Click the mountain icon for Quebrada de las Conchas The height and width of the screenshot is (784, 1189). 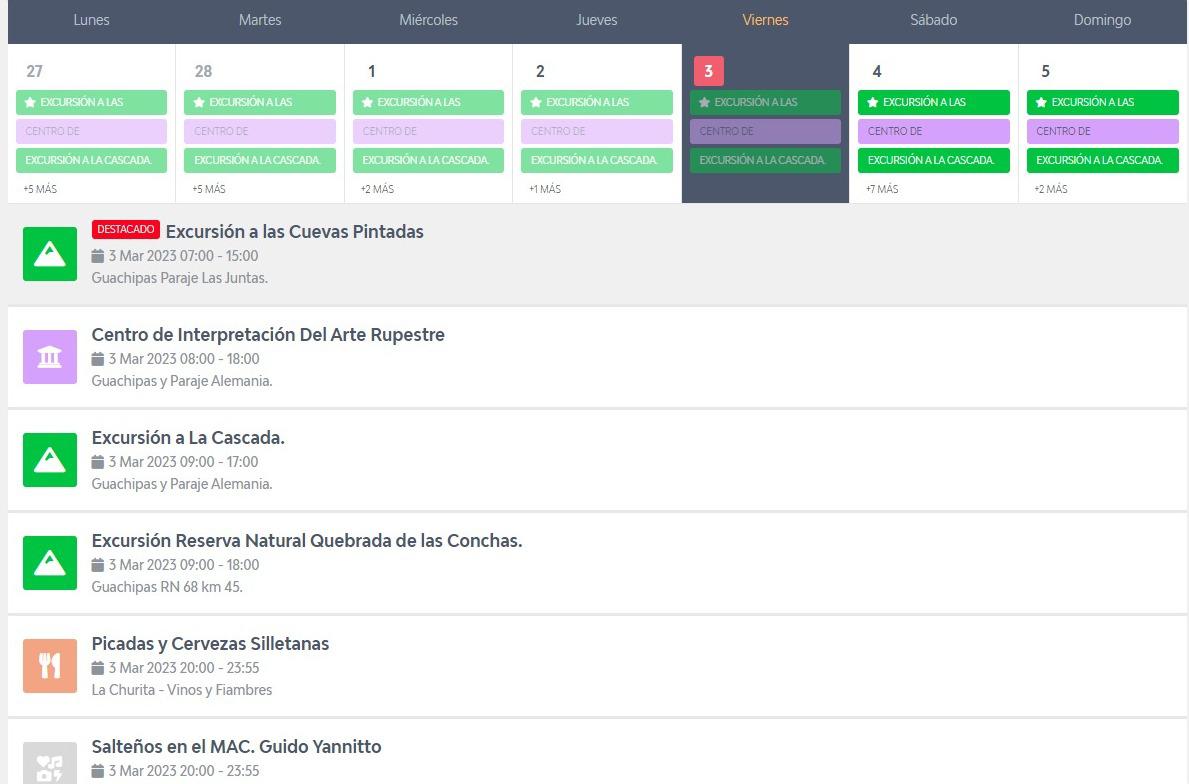pos(50,563)
